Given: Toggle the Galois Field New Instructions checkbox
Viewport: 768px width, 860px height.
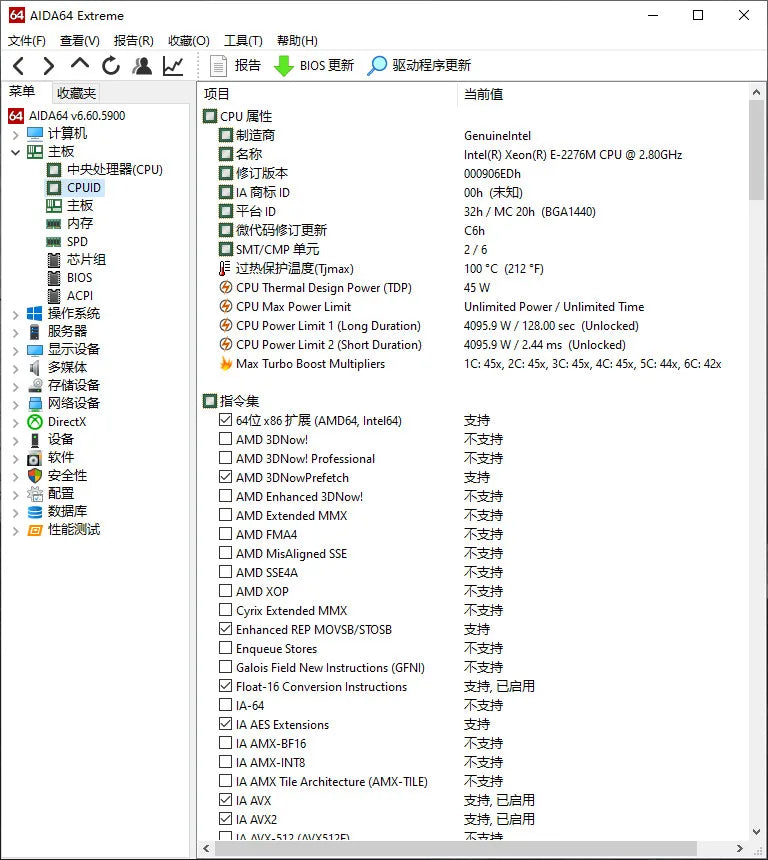Looking at the screenshot, I should click(225, 667).
